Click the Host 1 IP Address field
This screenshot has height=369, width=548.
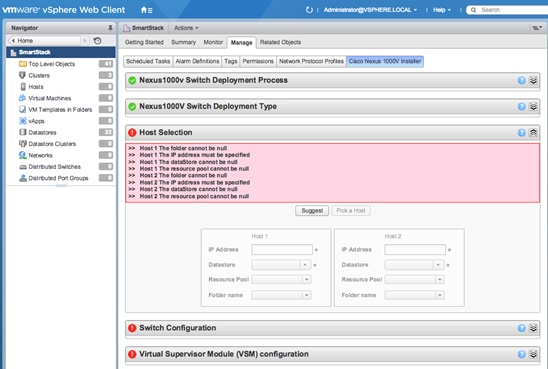282,250
